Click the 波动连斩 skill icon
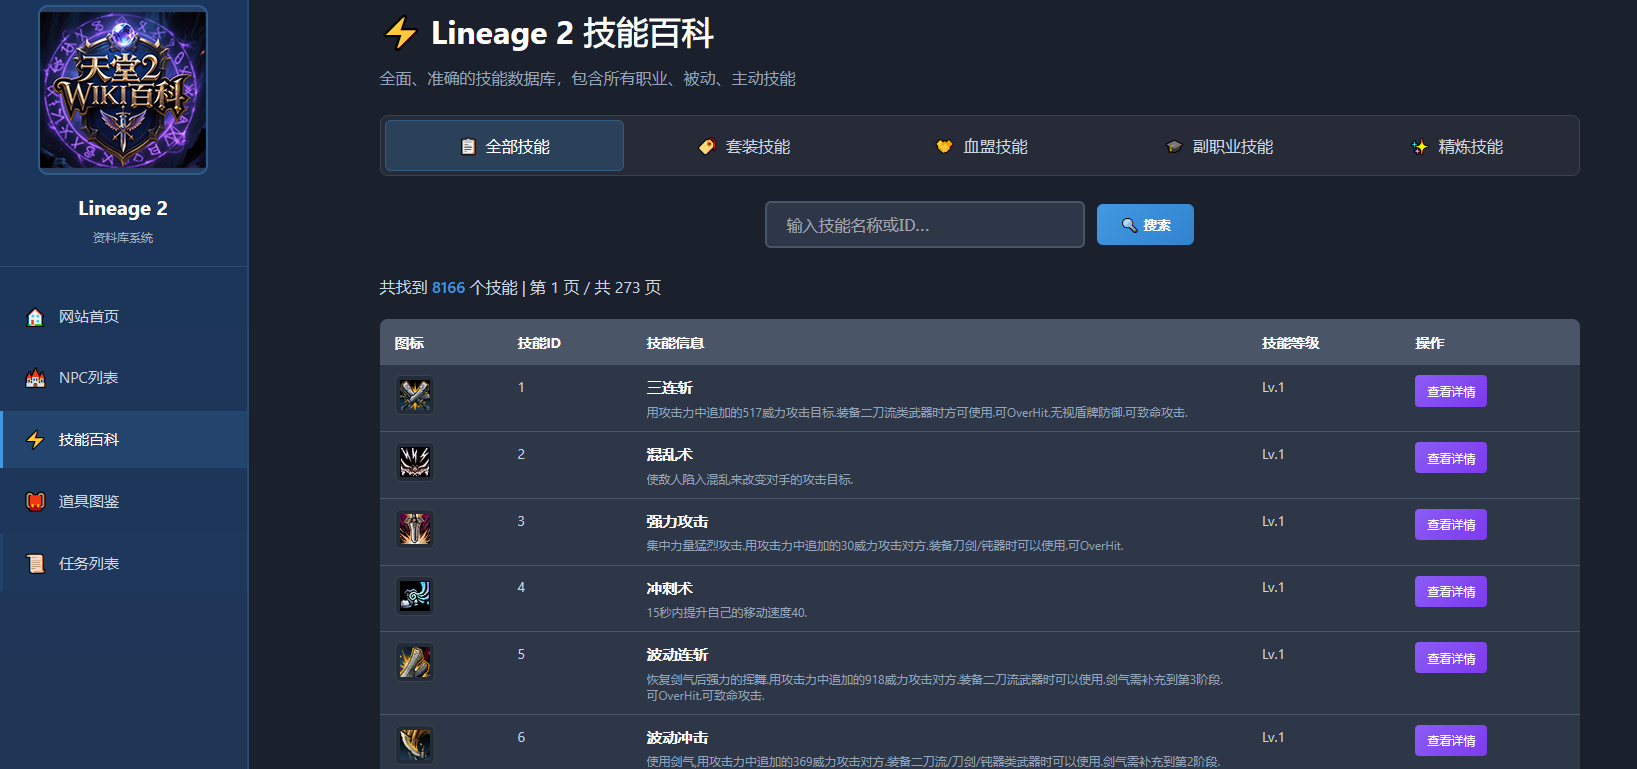This screenshot has width=1637, height=769. pos(415,662)
